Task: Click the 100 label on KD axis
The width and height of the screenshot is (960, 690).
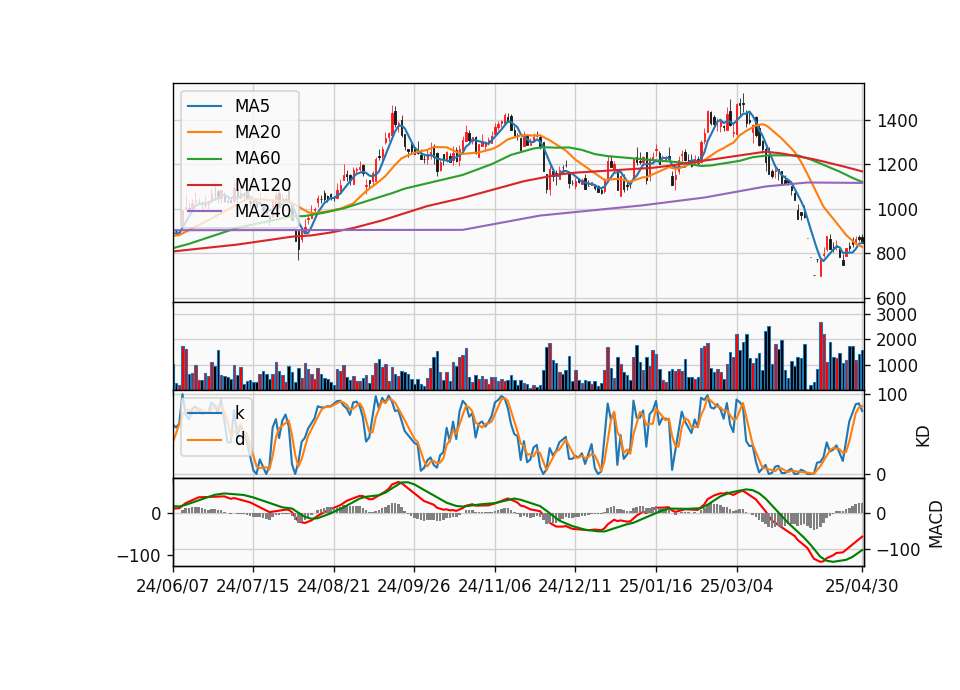Action: (x=891, y=396)
